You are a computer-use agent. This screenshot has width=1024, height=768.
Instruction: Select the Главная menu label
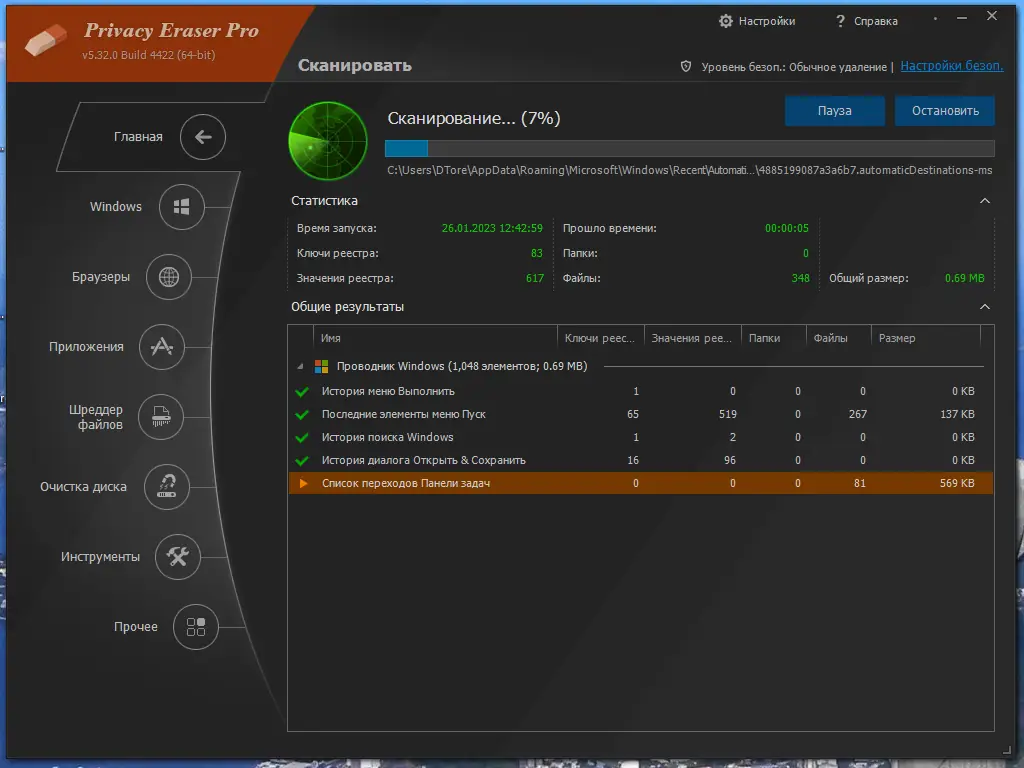(138, 136)
